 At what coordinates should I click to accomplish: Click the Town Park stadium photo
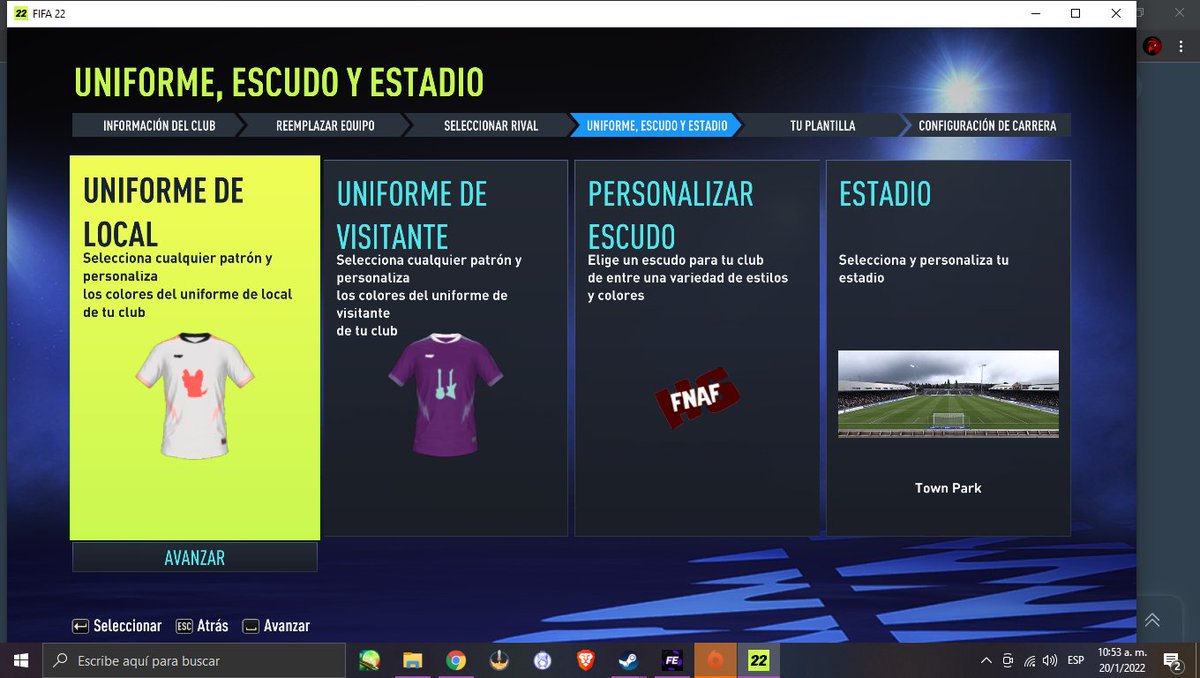(948, 393)
